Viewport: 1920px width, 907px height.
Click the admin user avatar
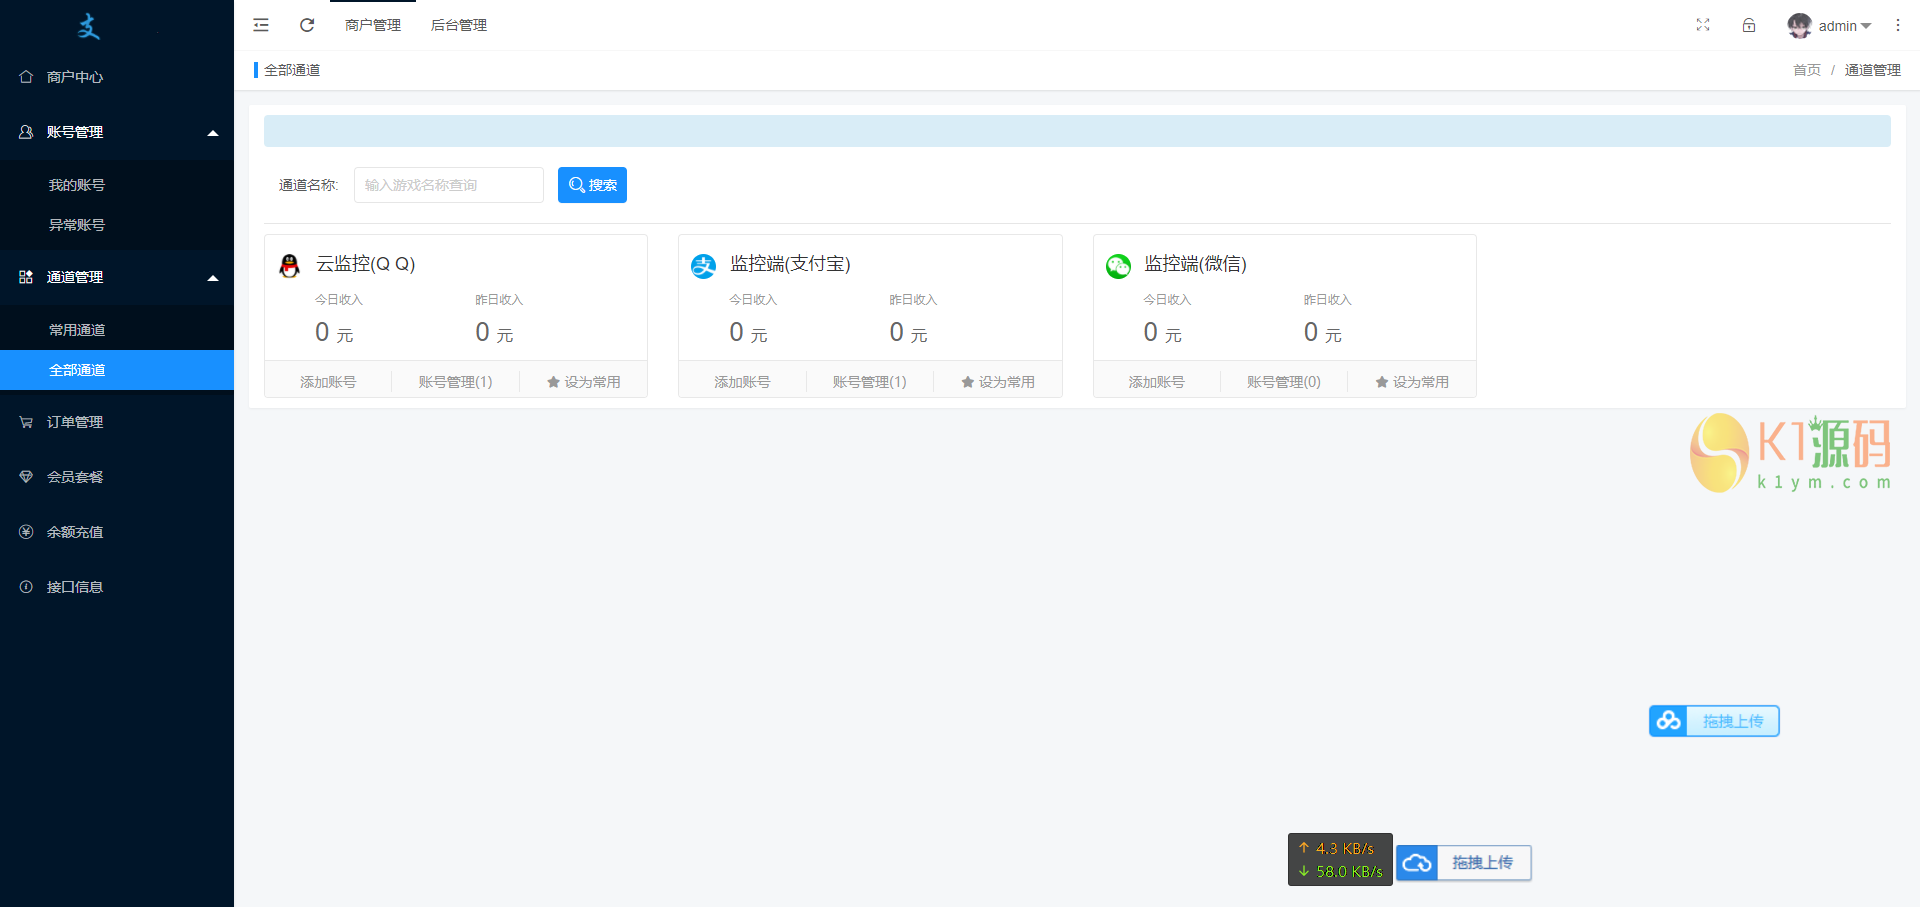[1800, 26]
